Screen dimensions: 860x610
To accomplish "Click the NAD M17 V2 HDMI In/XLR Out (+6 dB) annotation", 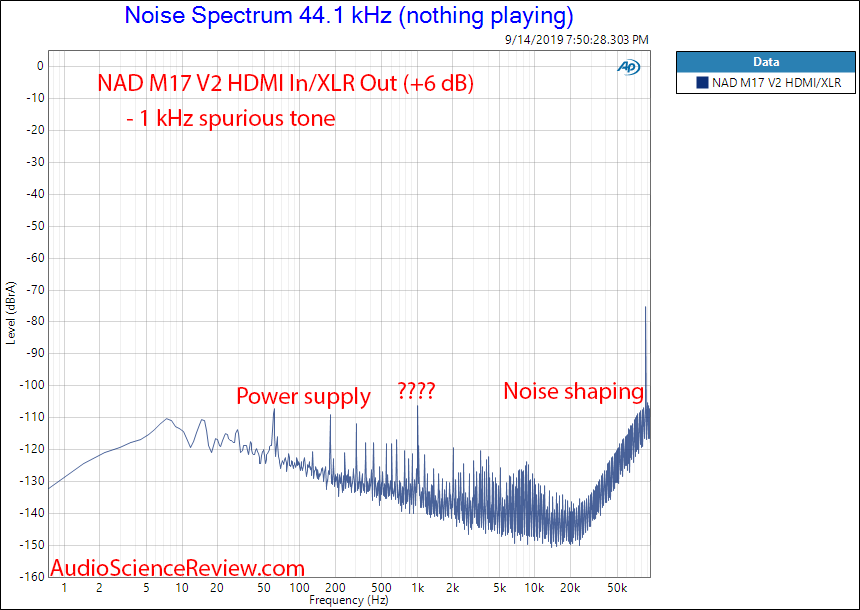I will click(x=285, y=83).
